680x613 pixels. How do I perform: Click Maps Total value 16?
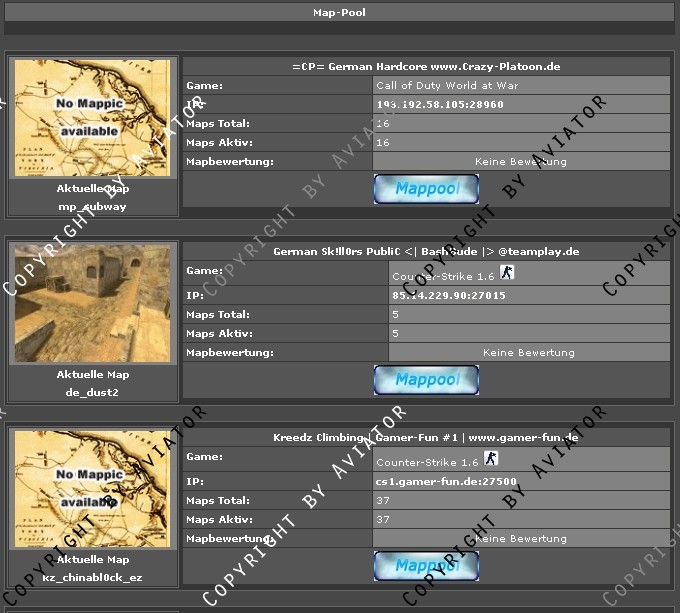pyautogui.click(x=383, y=124)
